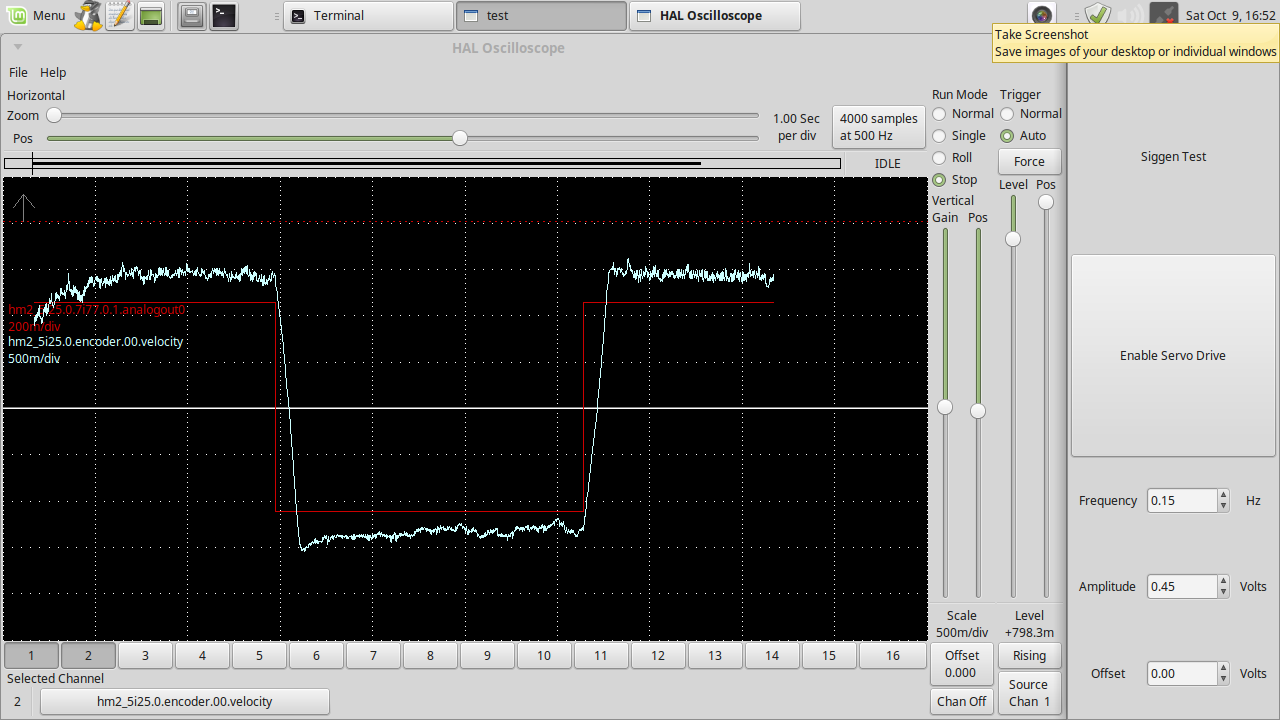Screen dimensions: 1280x720
Task: Open HAL Oscilloscope window menu arrow
Action: point(18,47)
